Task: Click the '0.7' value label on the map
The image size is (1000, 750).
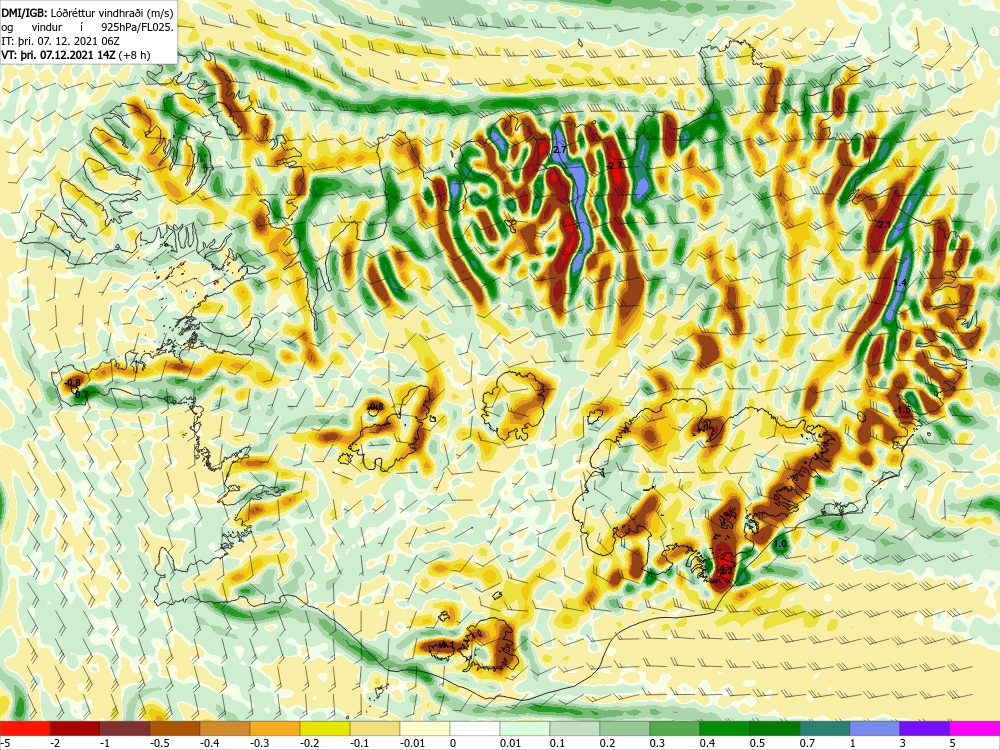Action: click(x=82, y=395)
